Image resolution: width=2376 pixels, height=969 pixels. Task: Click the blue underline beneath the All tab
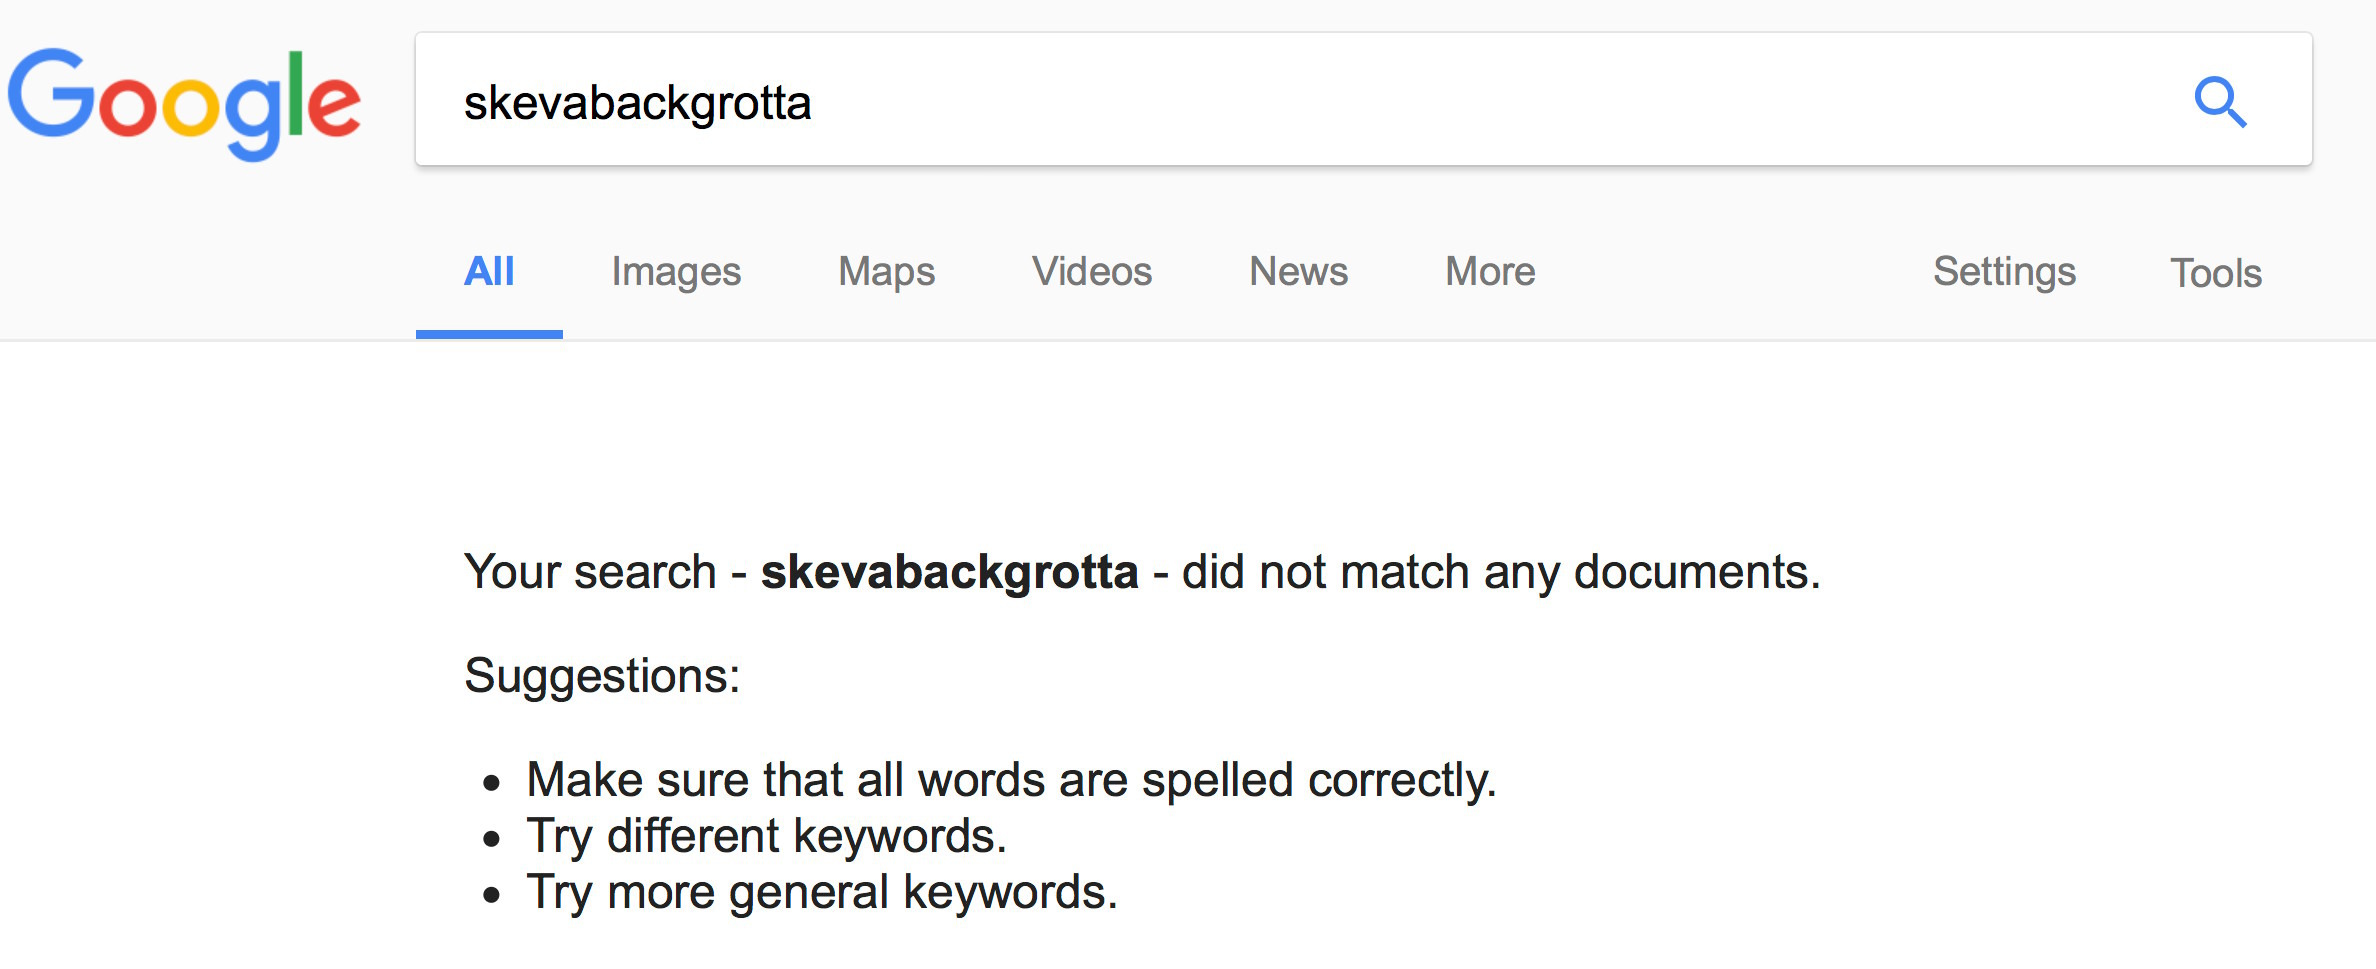pyautogui.click(x=489, y=334)
